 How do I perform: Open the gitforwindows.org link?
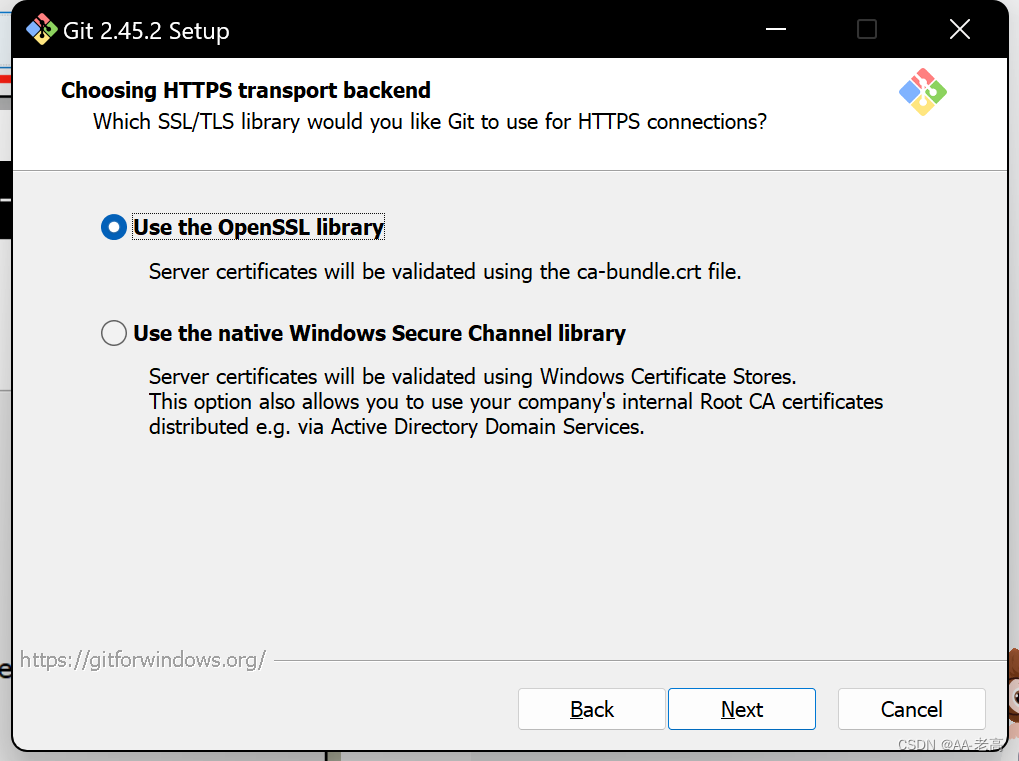[142, 660]
